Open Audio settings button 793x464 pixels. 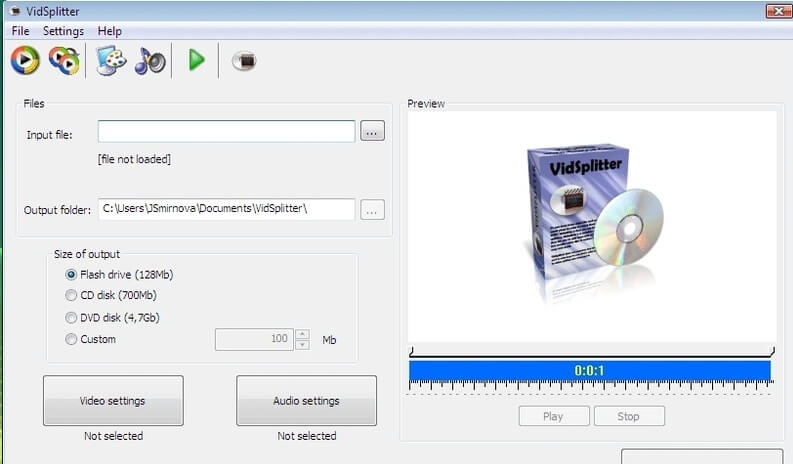pos(306,400)
